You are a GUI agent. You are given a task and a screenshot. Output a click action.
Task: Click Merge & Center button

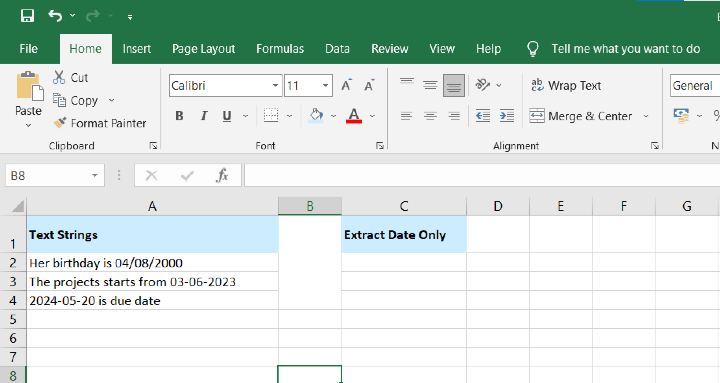(x=581, y=116)
